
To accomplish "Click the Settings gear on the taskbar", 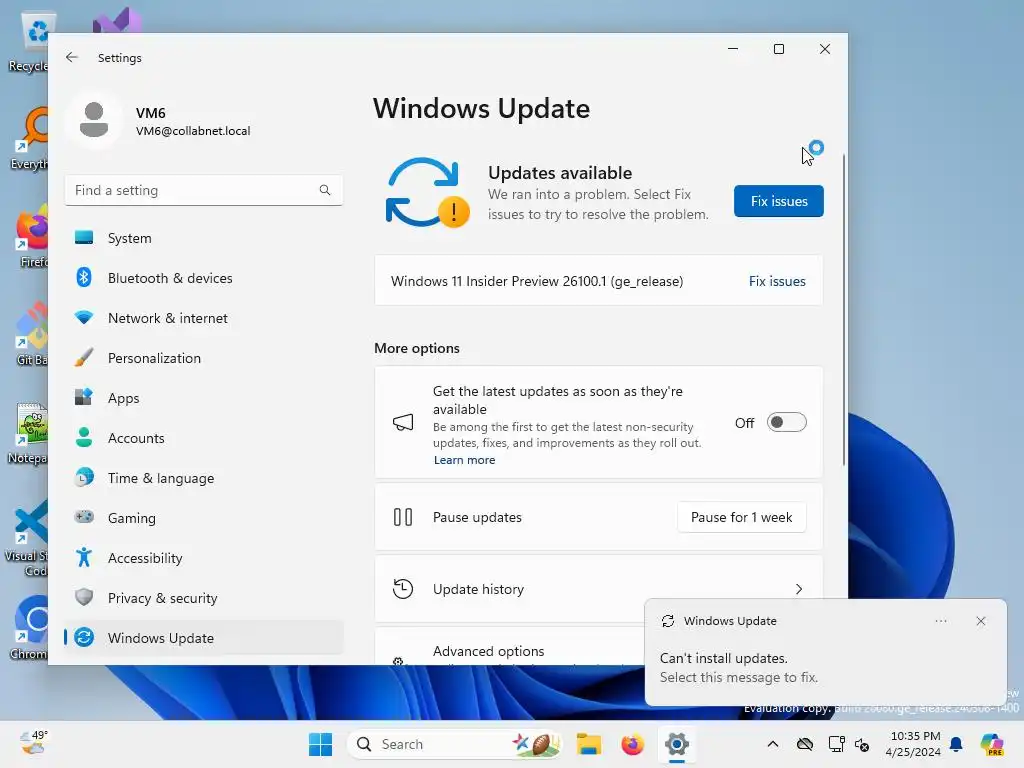I will coord(677,744).
